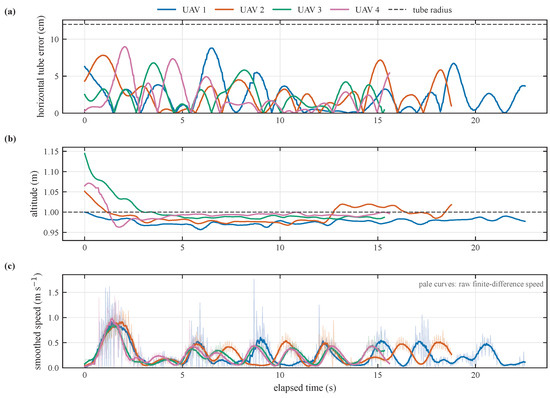Click the blue UAV 1 legend line
This screenshot has width=550, height=398.
click(x=167, y=10)
